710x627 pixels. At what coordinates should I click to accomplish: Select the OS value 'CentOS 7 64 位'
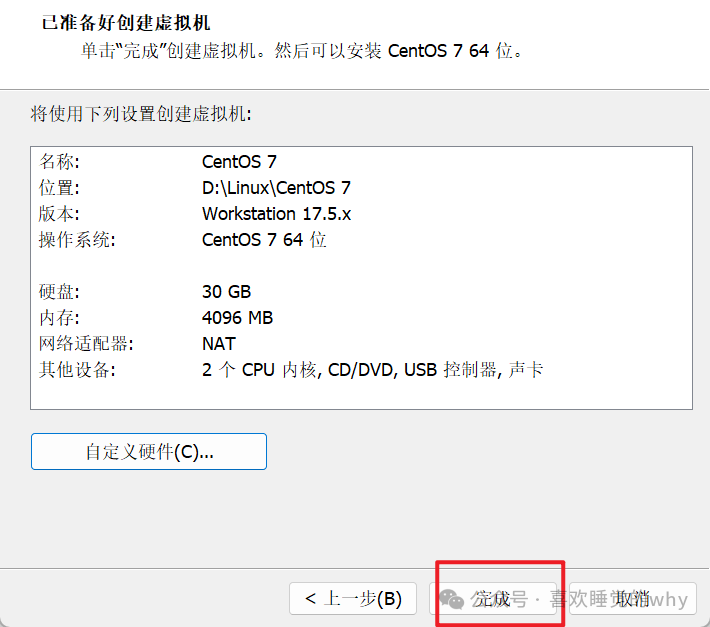pyautogui.click(x=264, y=239)
